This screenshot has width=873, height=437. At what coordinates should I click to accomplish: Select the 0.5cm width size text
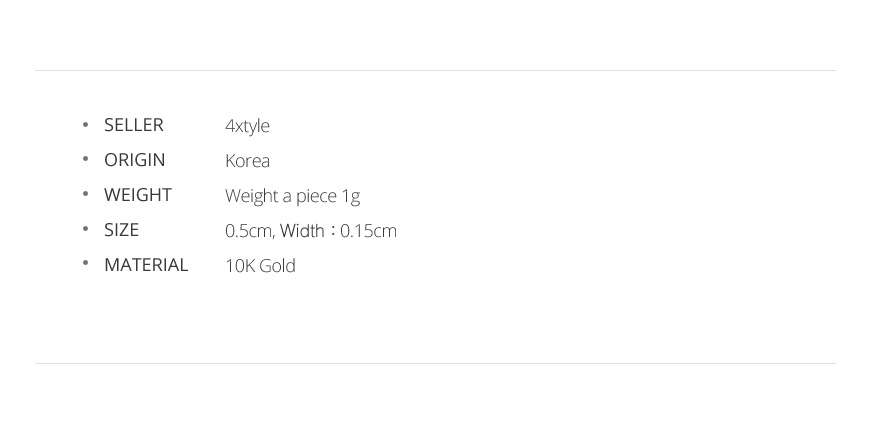coord(311,231)
